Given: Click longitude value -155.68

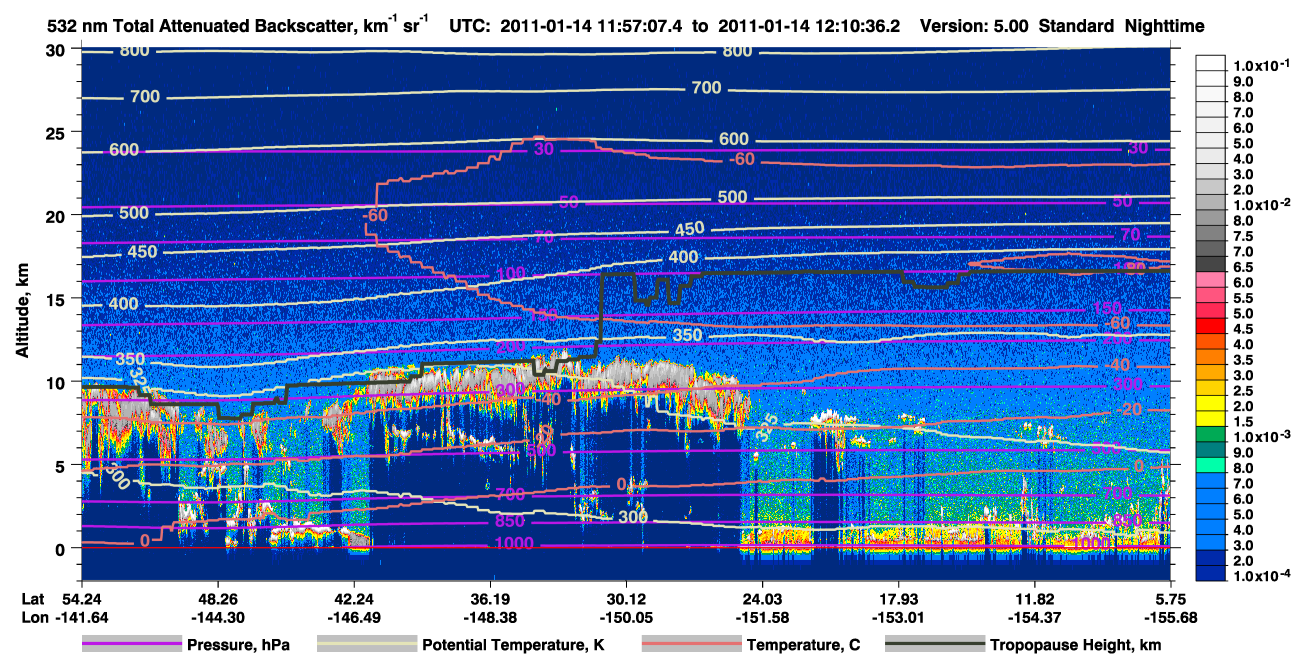Looking at the screenshot, I should point(1171,617).
